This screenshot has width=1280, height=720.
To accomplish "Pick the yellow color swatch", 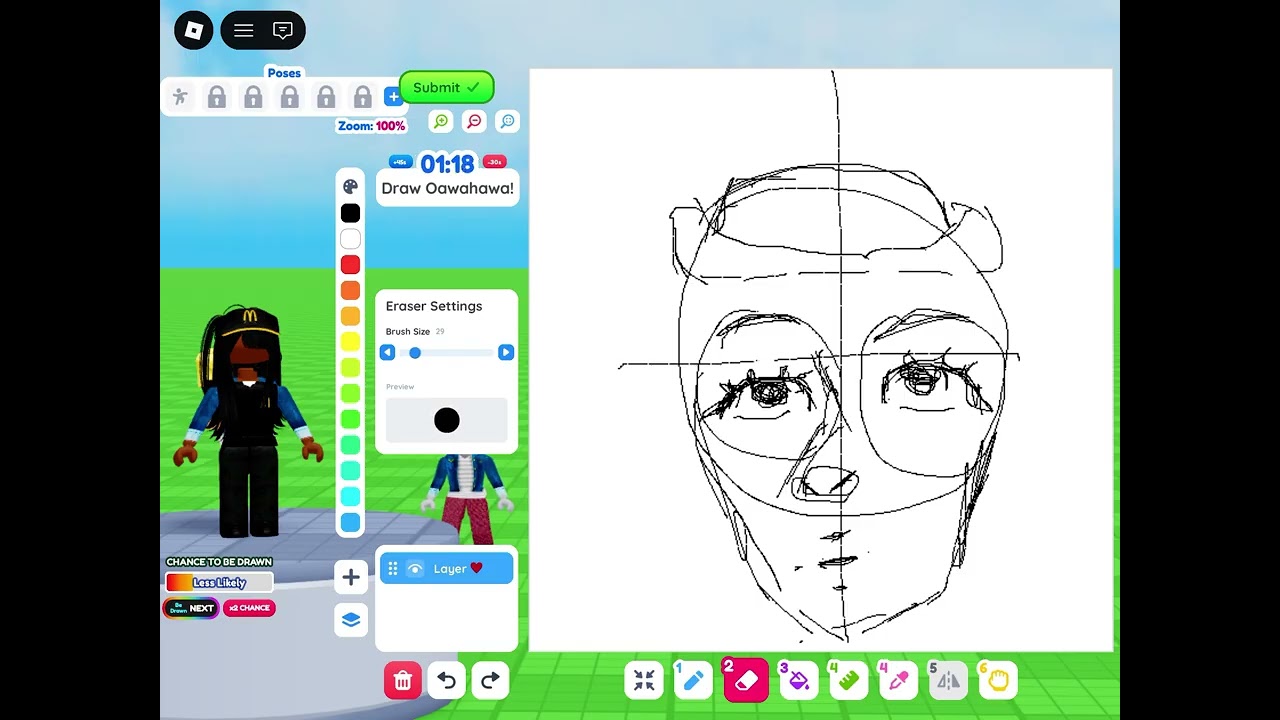I will [350, 342].
